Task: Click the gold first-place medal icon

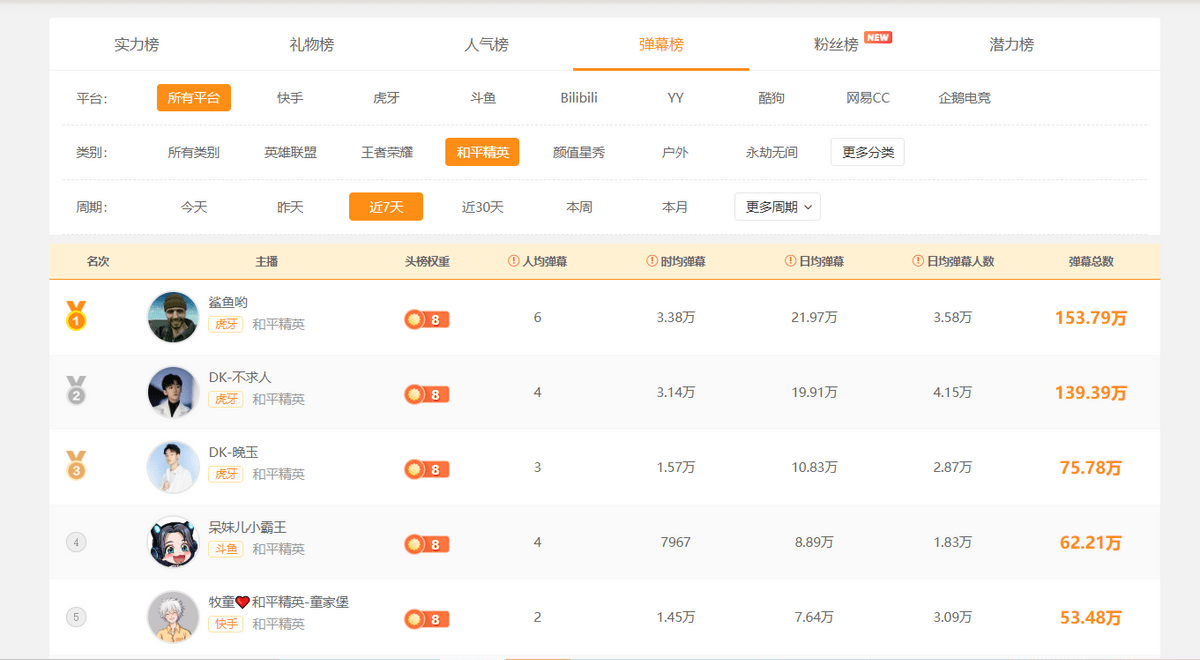Action: pyautogui.click(x=76, y=316)
